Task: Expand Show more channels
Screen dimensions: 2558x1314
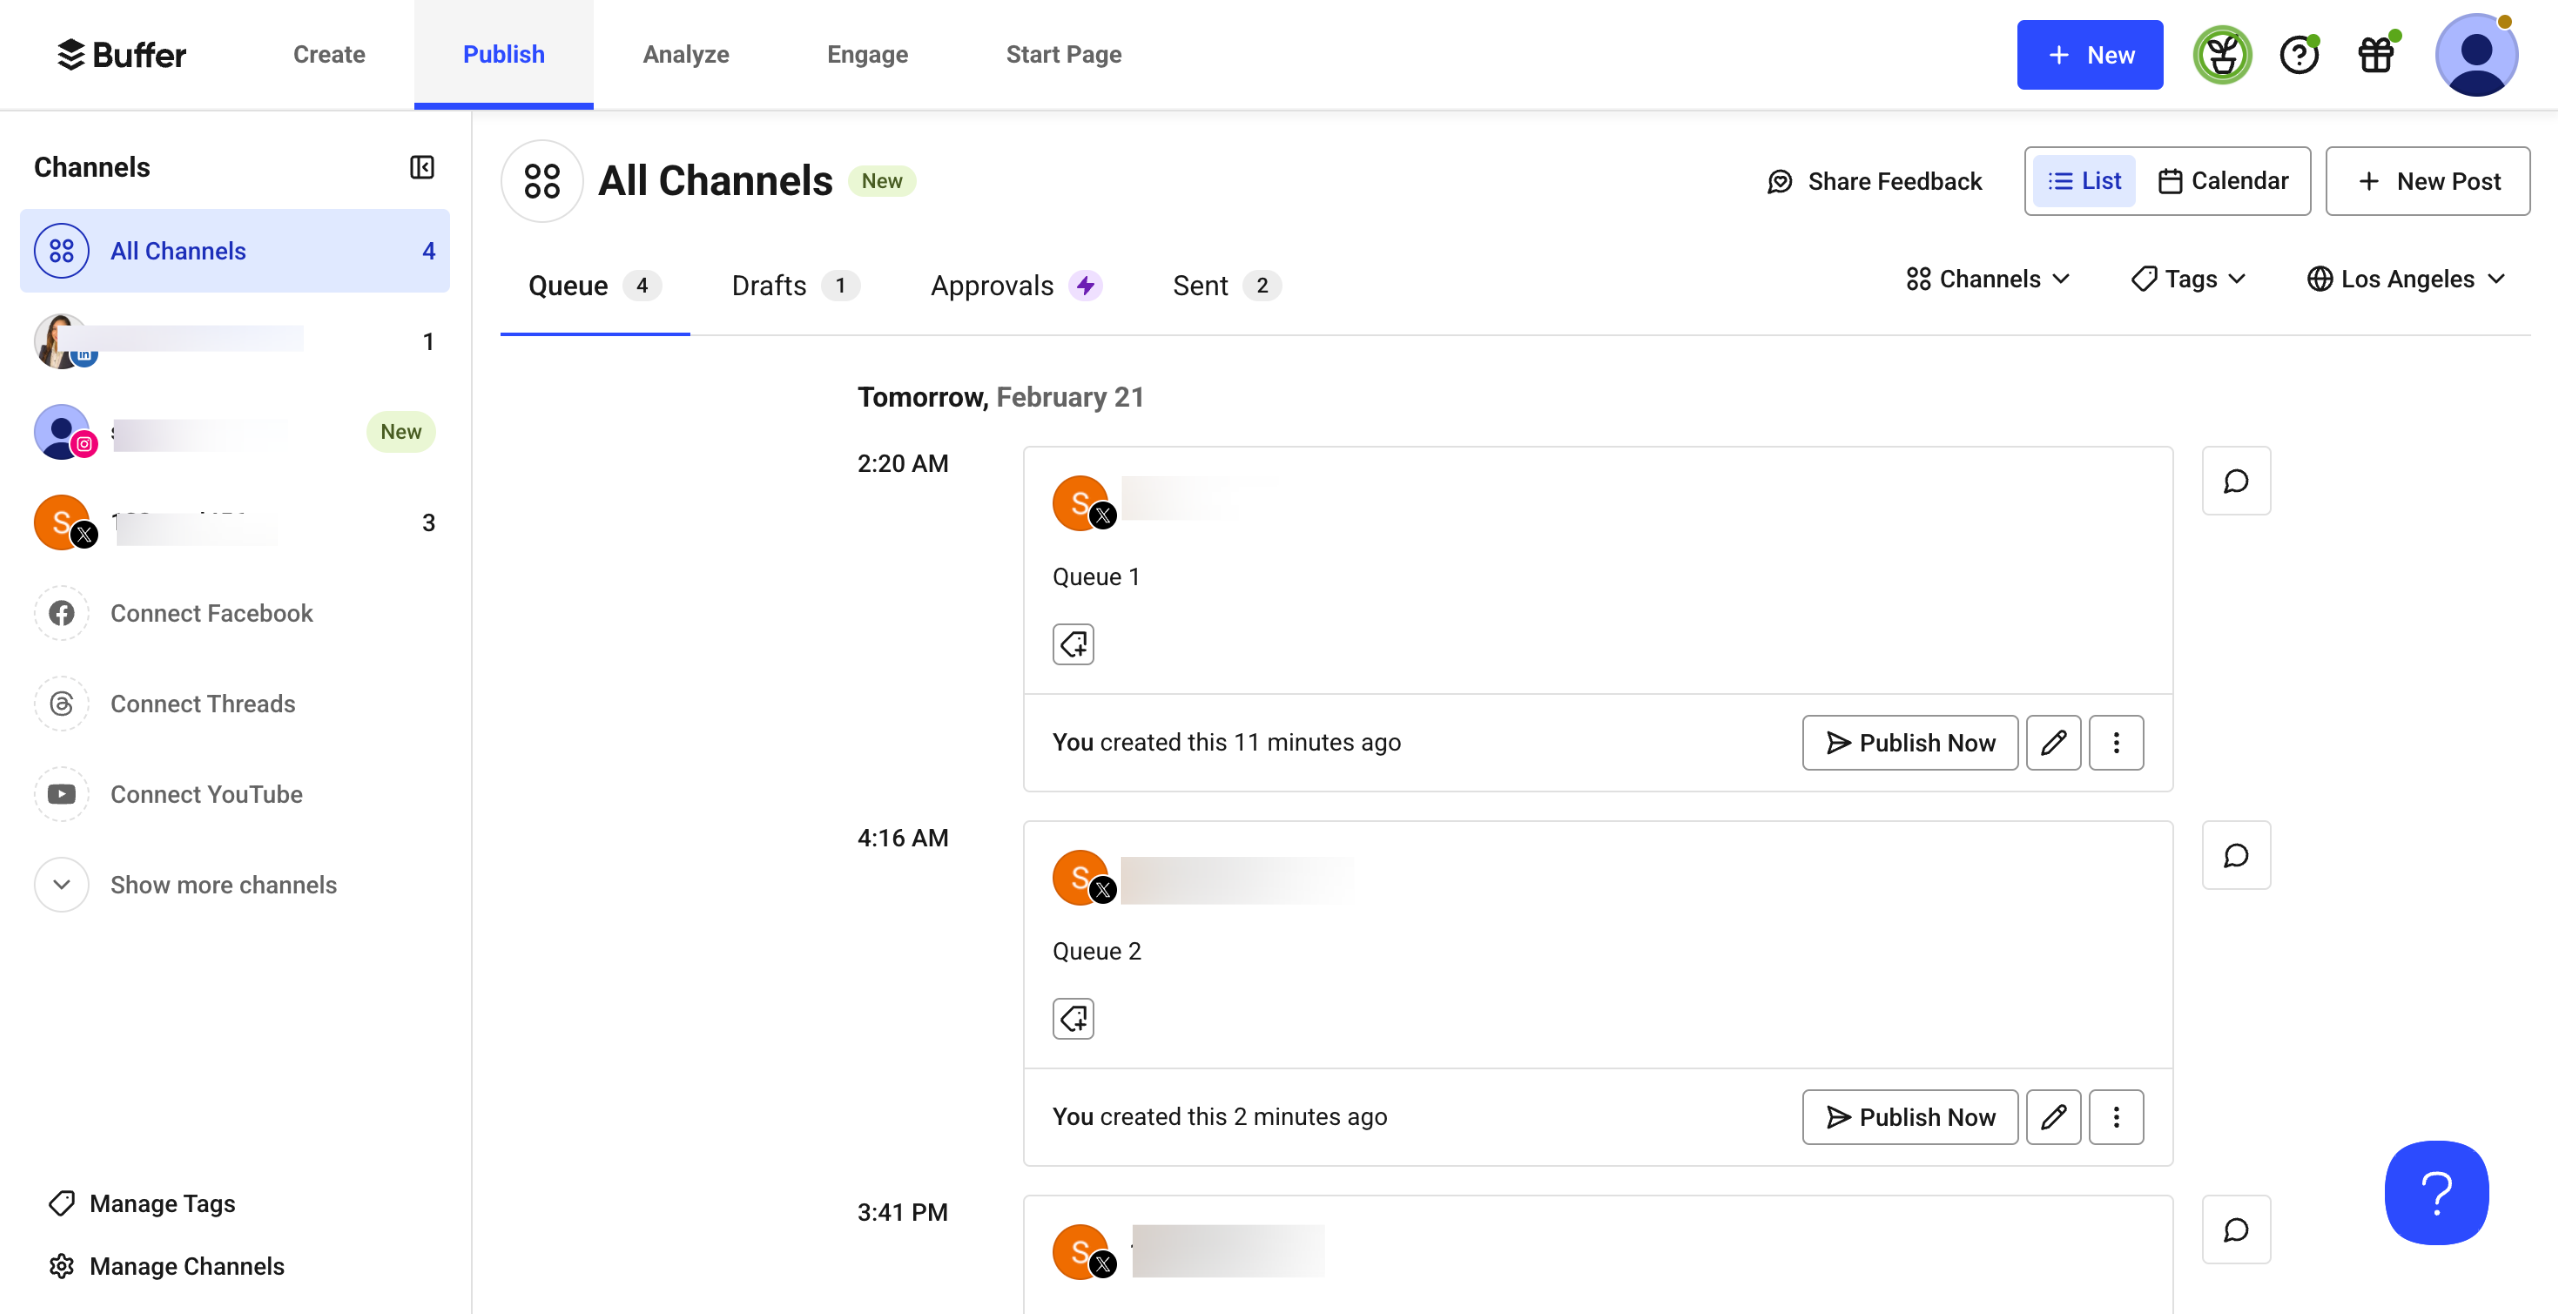Action: (222, 885)
